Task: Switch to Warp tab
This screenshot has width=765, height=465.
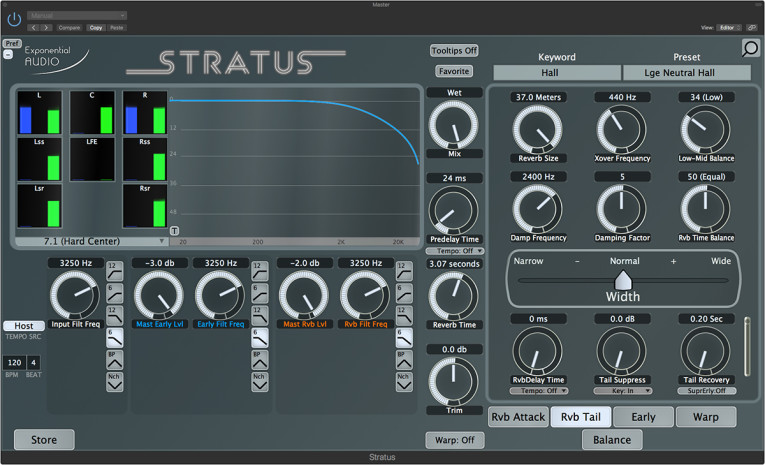Action: pos(706,417)
